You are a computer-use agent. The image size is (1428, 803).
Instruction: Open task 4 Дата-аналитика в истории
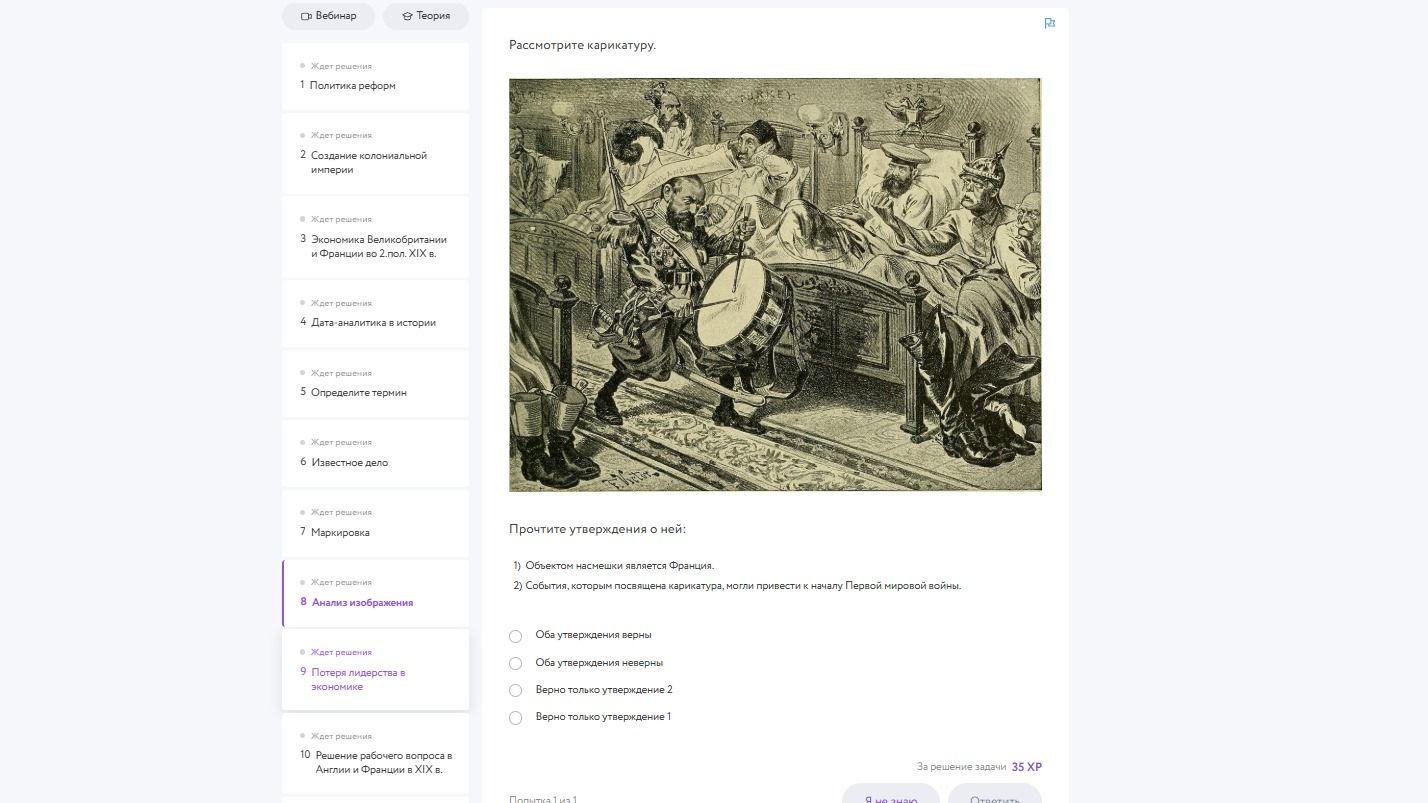coord(375,314)
